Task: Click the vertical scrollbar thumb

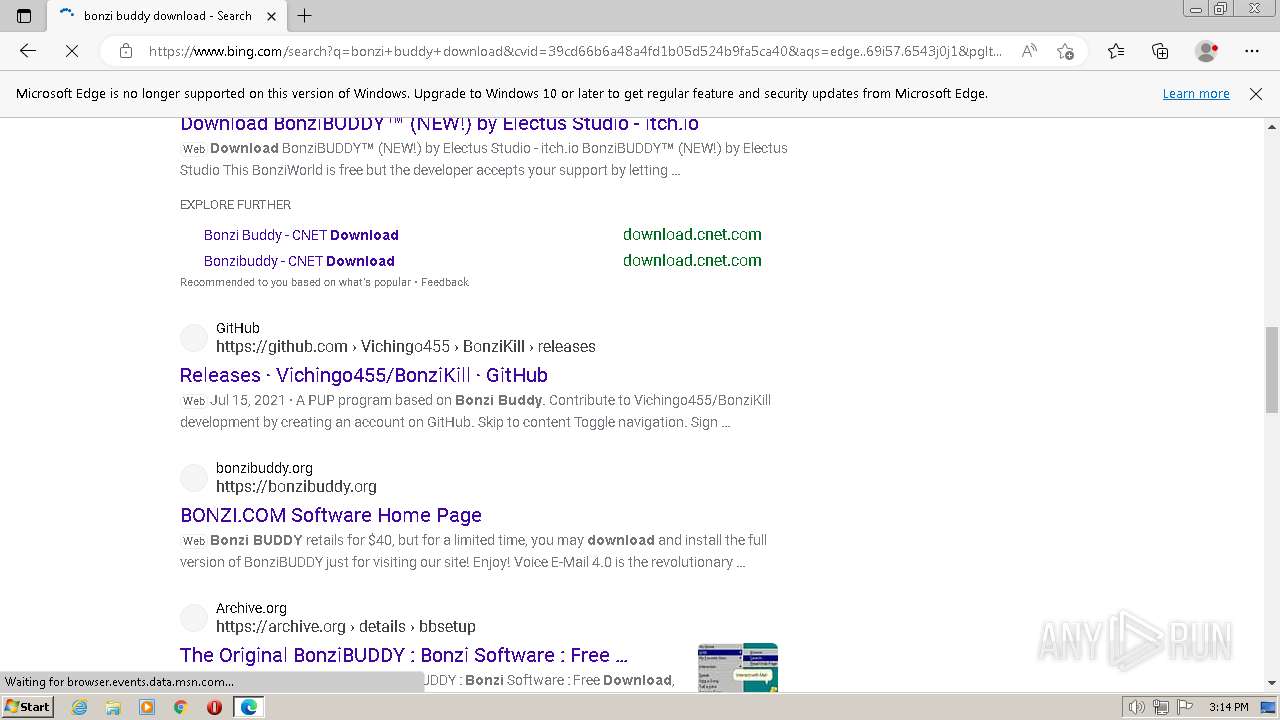Action: point(1272,369)
